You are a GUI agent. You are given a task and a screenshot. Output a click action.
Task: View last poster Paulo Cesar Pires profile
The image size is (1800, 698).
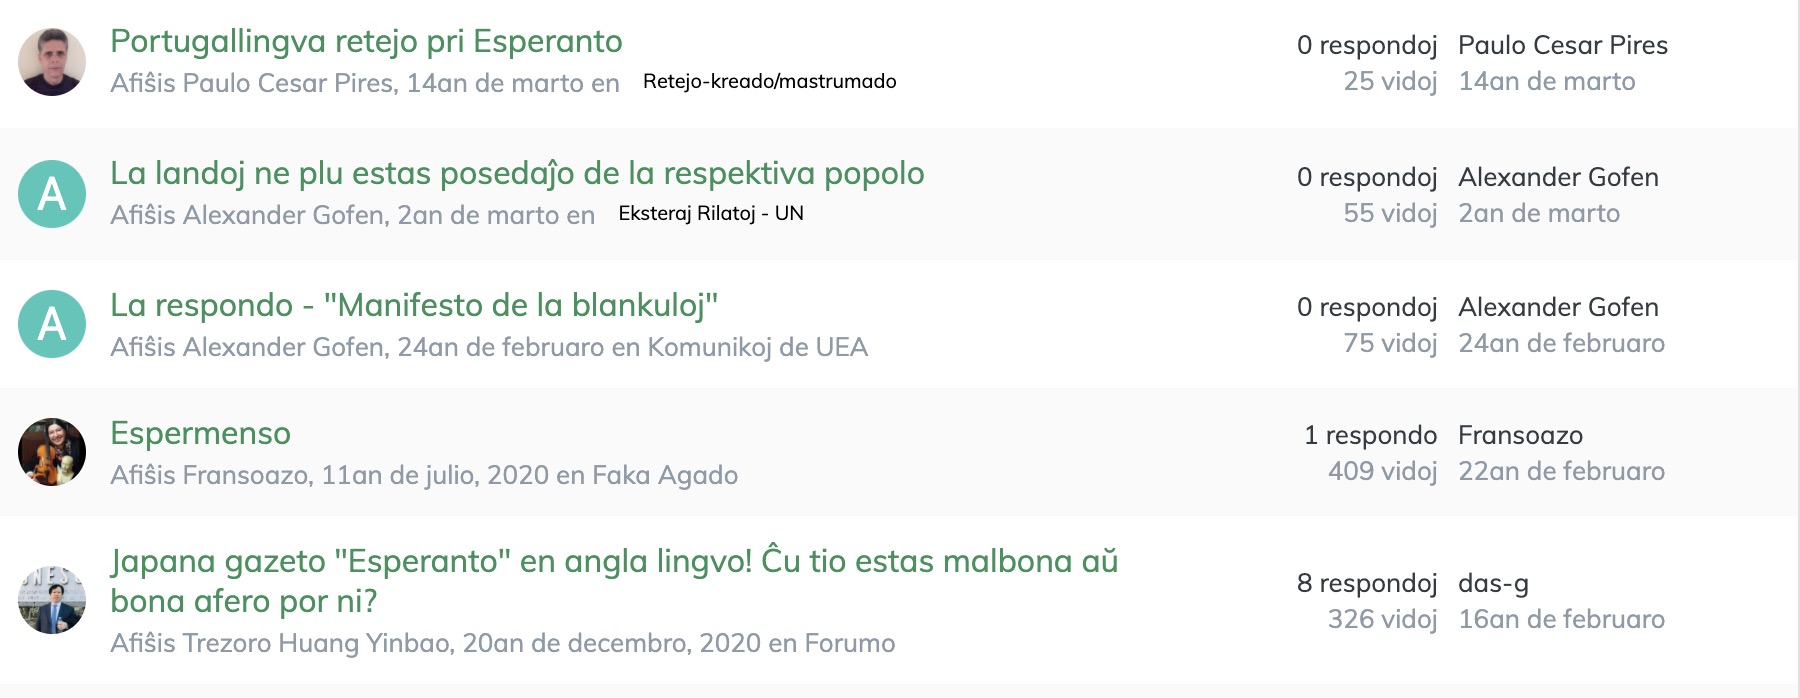[1563, 45]
